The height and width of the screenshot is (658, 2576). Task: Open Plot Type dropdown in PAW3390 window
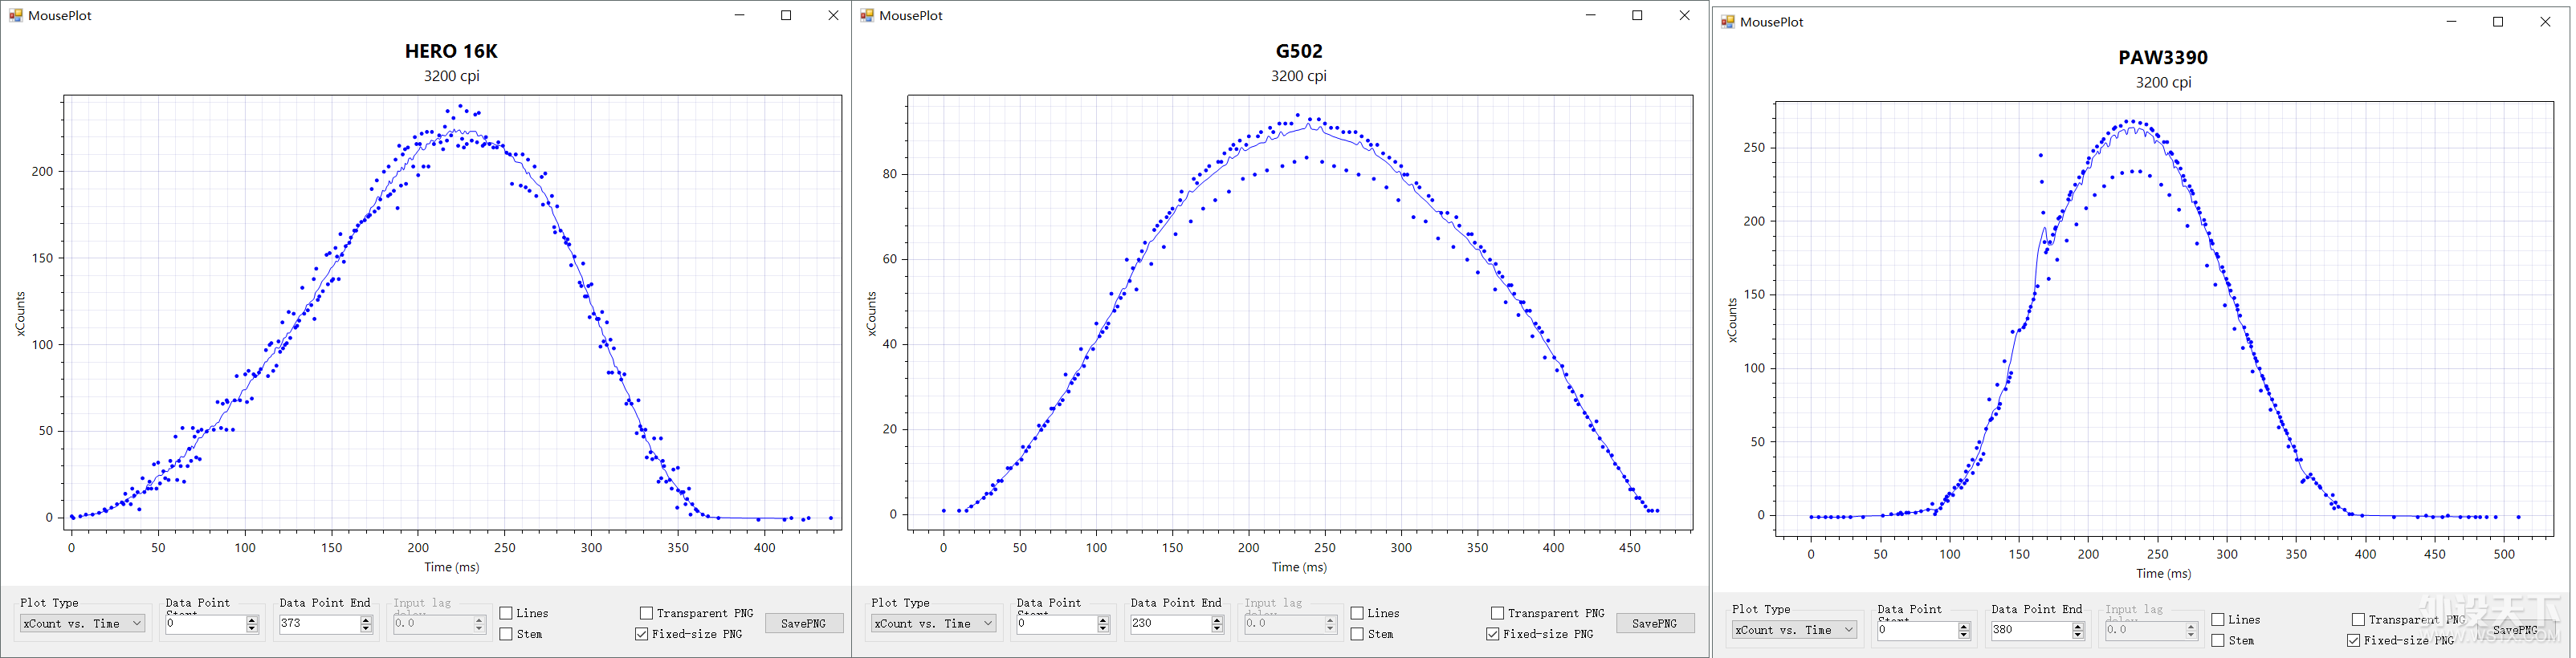pos(1794,630)
